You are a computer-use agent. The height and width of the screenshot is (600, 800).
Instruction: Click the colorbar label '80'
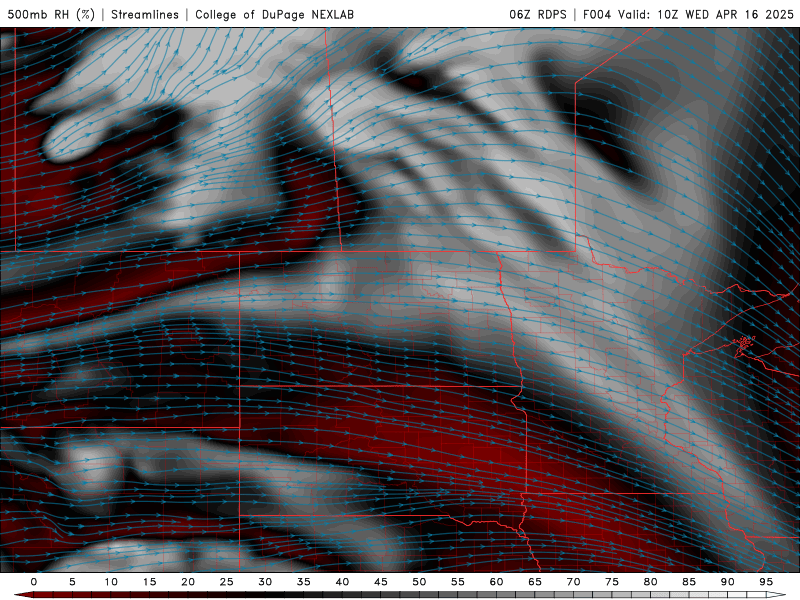tap(650, 582)
